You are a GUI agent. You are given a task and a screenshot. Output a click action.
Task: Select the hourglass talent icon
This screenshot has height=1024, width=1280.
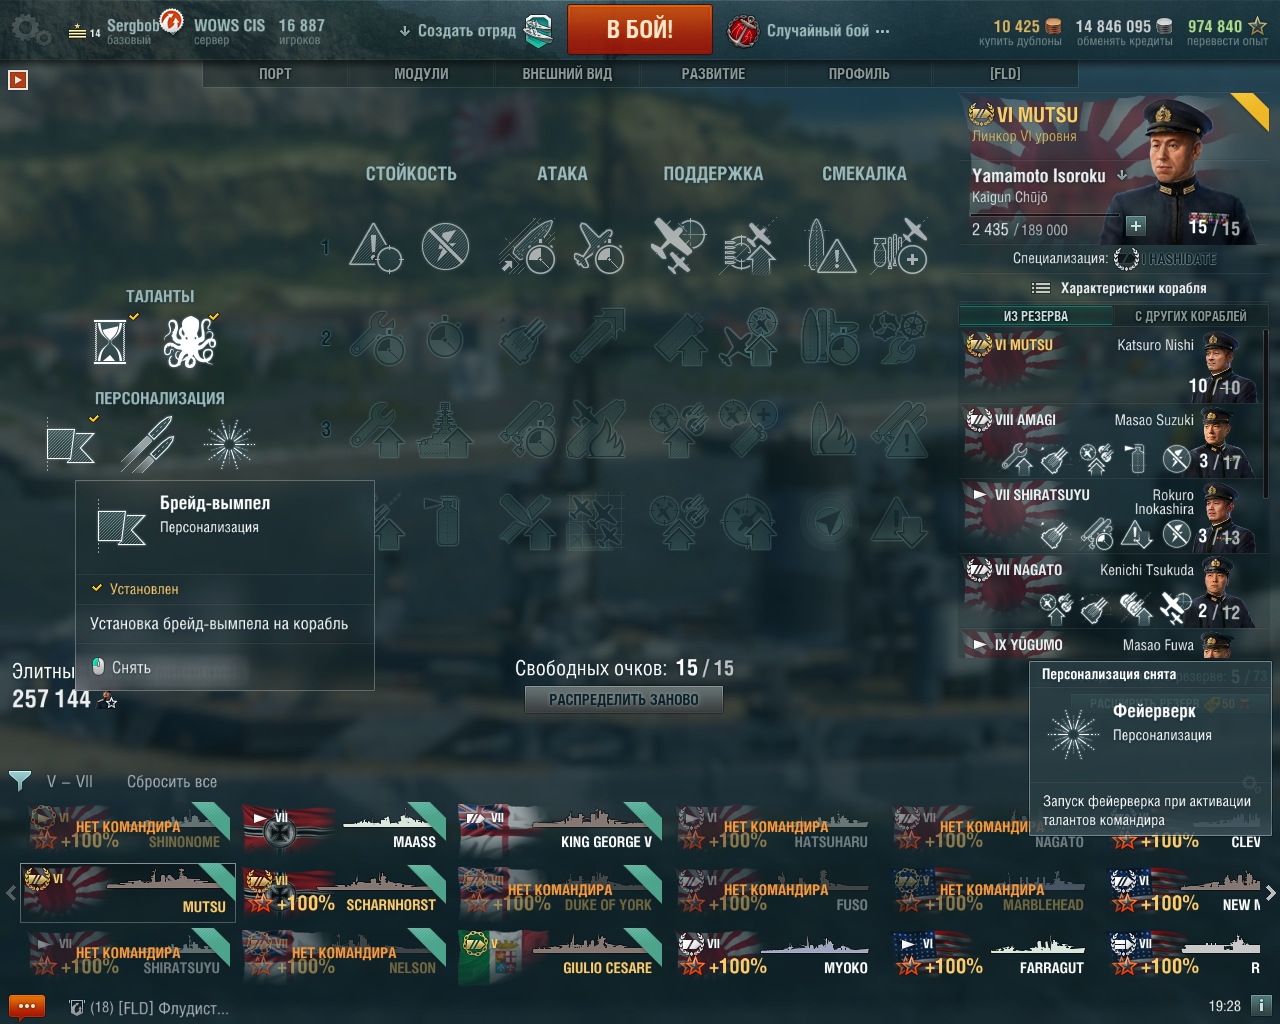tap(110, 342)
